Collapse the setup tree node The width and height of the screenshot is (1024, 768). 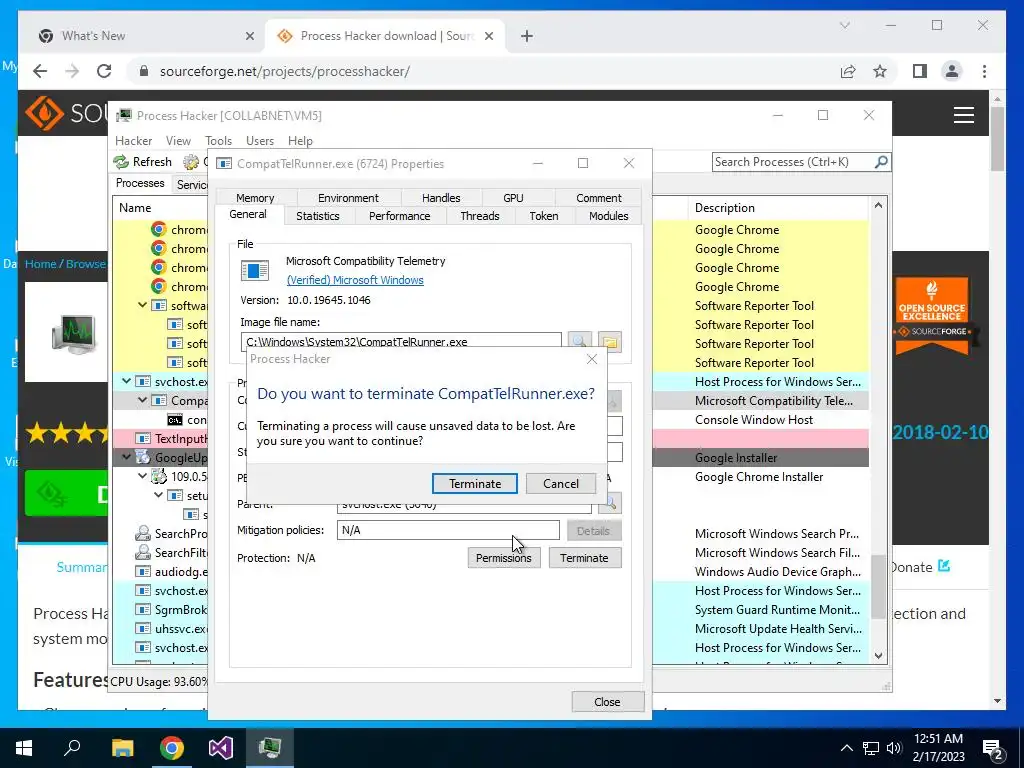[159, 495]
